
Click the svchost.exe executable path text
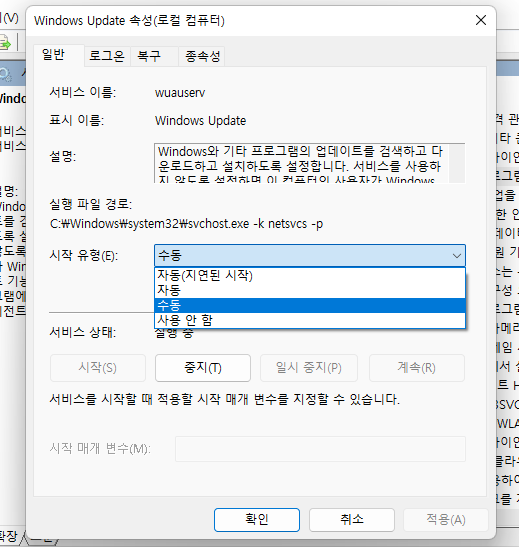point(187,224)
